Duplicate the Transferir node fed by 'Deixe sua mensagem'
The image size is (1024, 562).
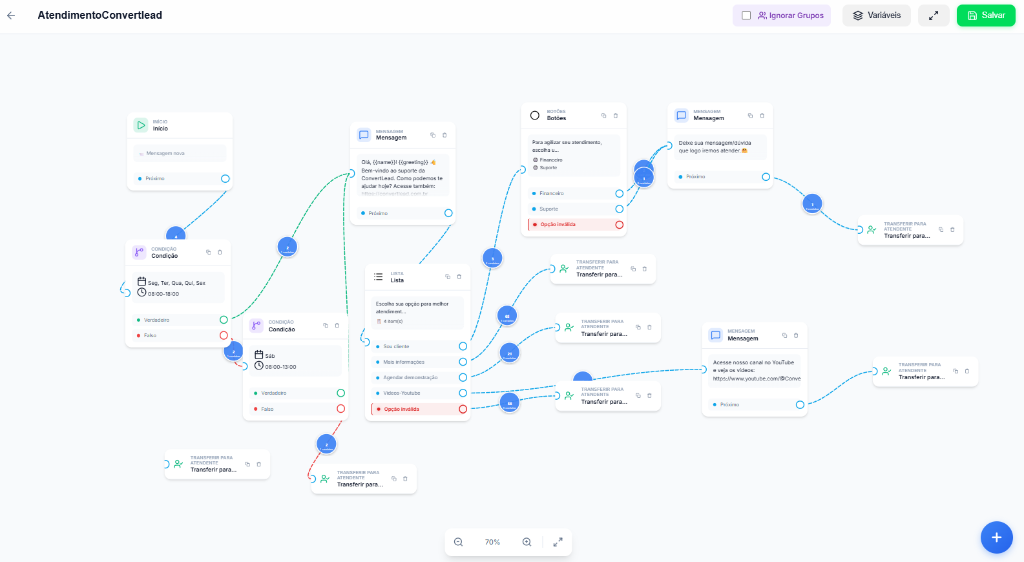click(941, 230)
